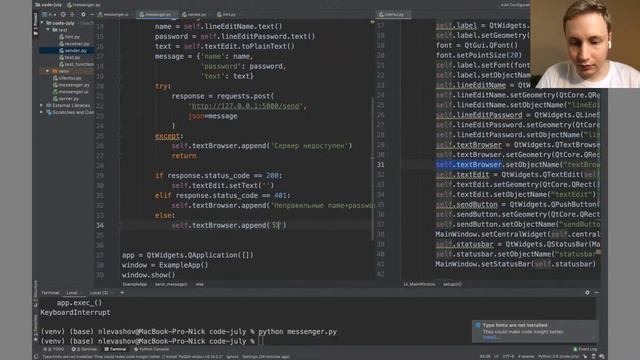Click the Terminal tool window button
Viewport: 640px width, 360px height.
(x=115, y=349)
